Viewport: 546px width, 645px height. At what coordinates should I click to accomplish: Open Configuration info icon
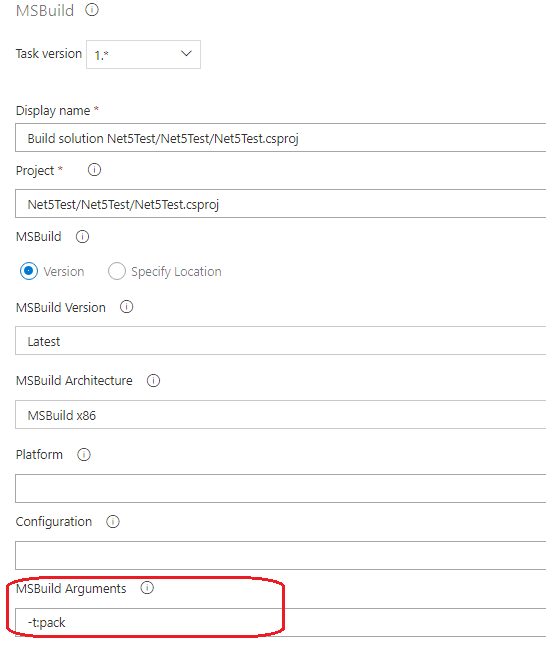(113, 522)
